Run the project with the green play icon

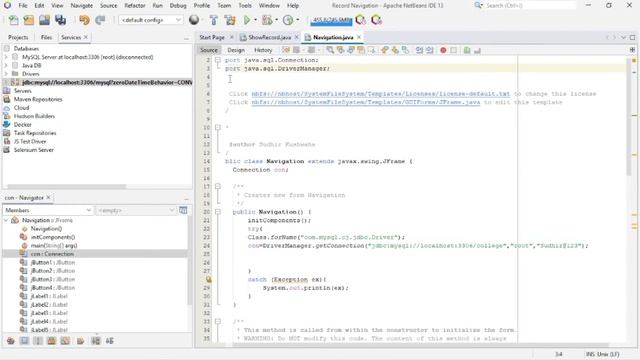pyautogui.click(x=247, y=20)
